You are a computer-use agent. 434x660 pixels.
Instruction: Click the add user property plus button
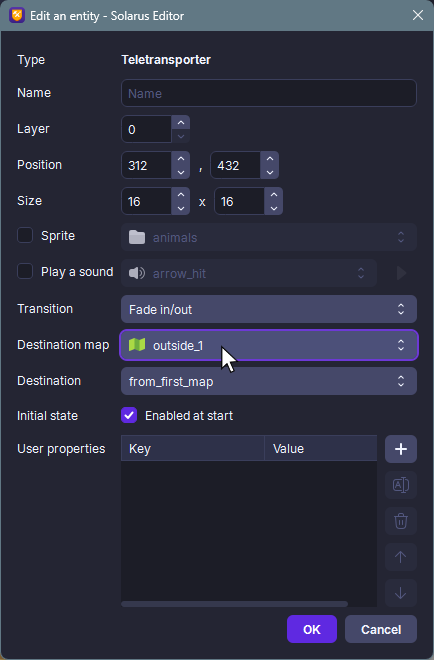click(x=401, y=449)
